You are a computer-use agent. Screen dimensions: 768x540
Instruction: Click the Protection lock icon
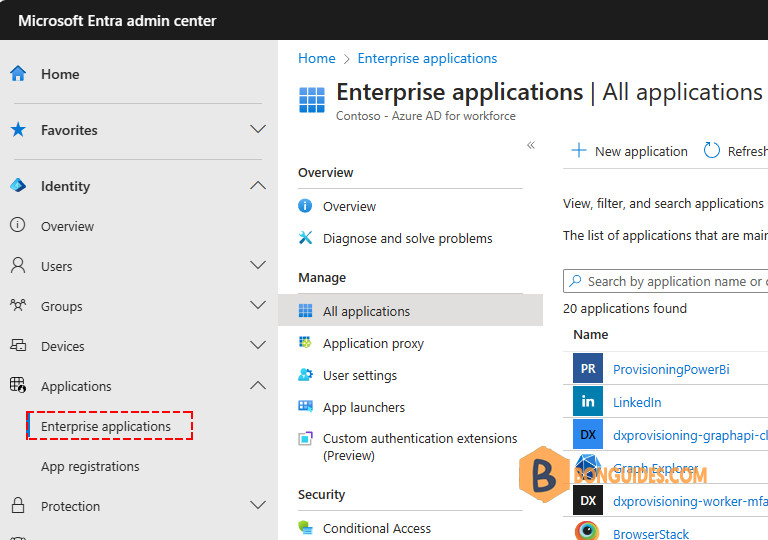(18, 505)
